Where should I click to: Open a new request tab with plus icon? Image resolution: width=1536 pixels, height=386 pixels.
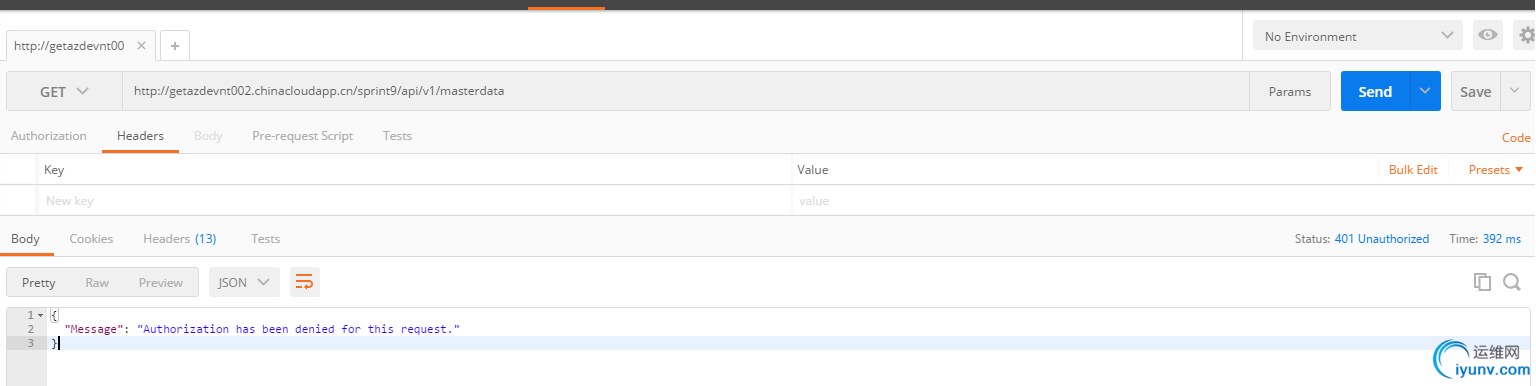coord(174,46)
